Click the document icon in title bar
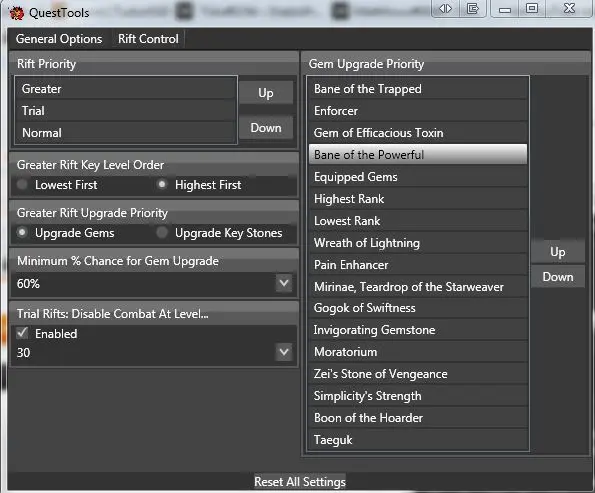Image resolution: width=595 pixels, height=493 pixels. [472, 8]
